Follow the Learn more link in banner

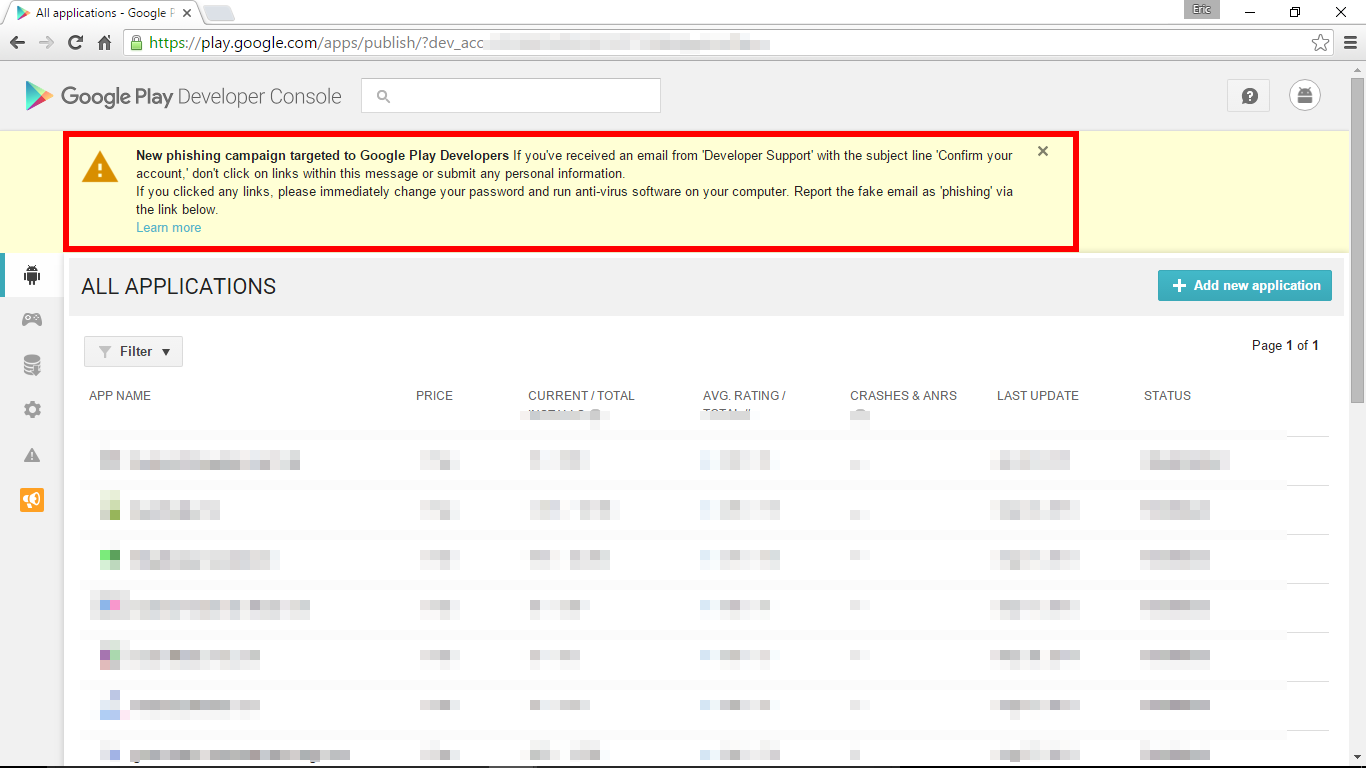169,228
